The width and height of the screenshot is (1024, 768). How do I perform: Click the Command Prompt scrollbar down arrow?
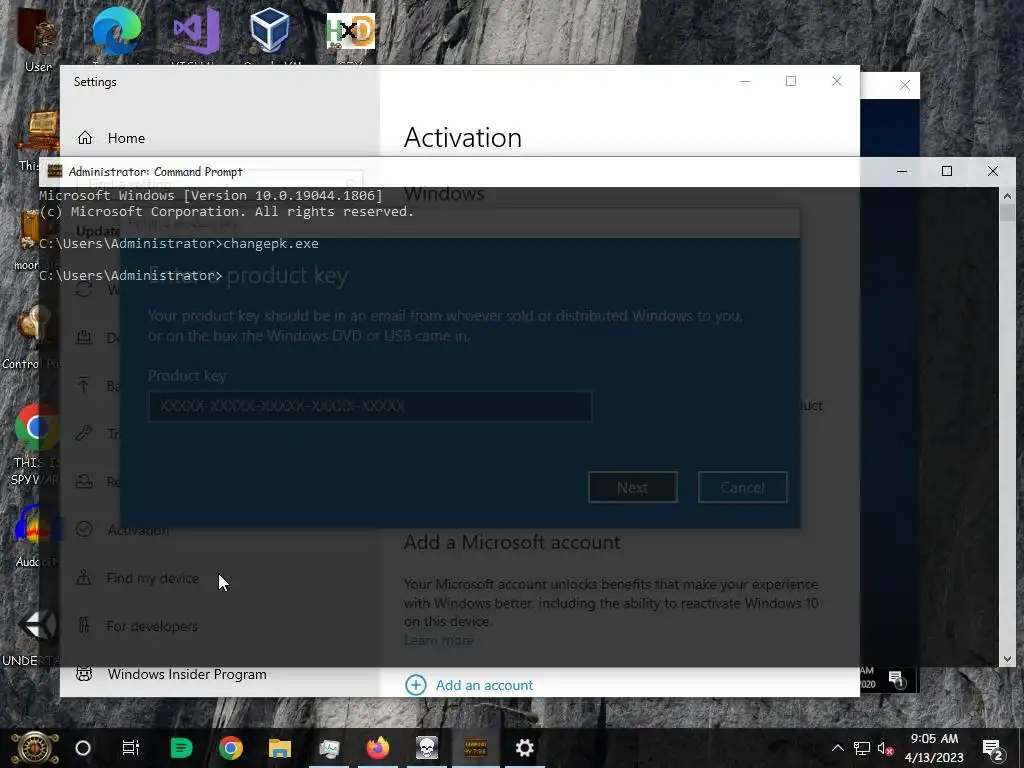pyautogui.click(x=1007, y=659)
